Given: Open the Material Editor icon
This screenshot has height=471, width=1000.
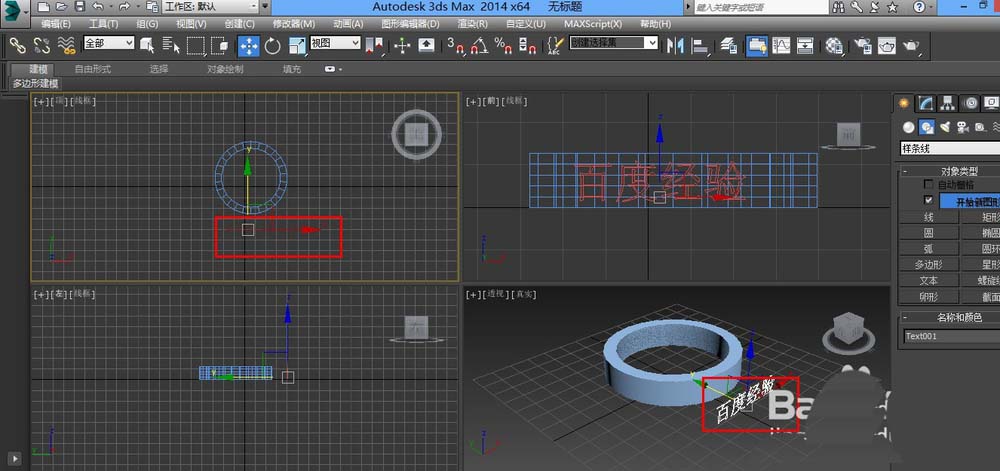Looking at the screenshot, I should click(x=834, y=45).
